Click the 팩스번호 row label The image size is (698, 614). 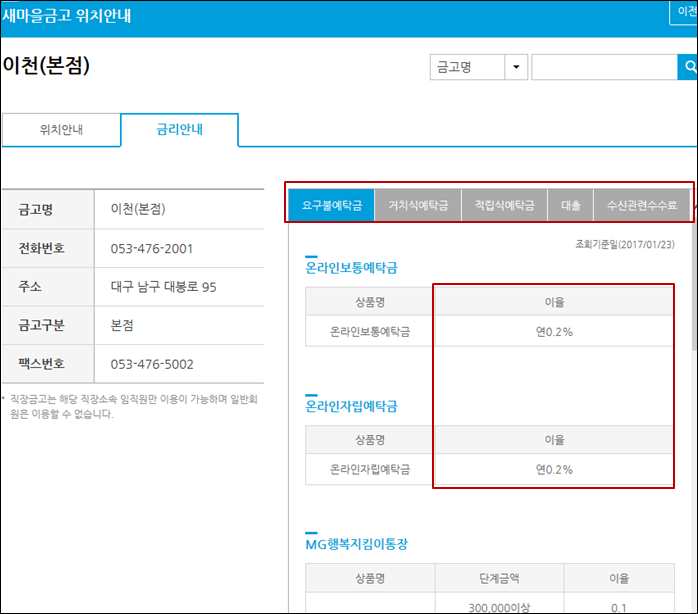tap(41, 364)
